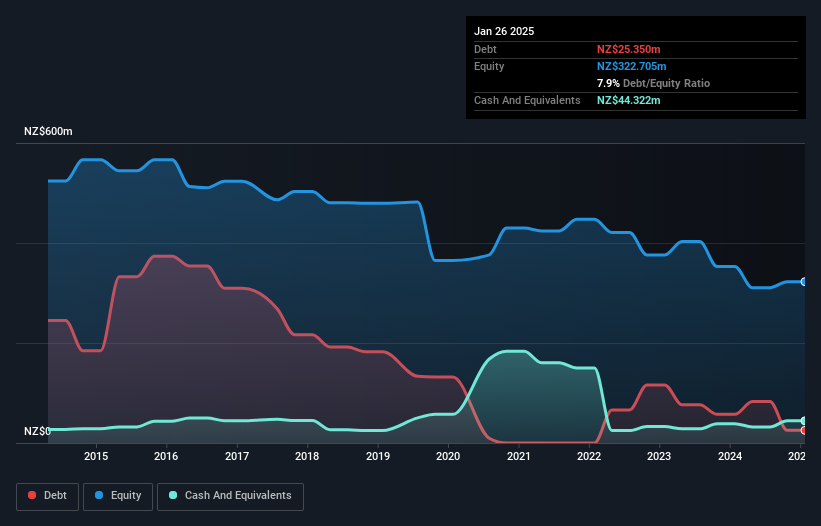Screen dimensions: 821x526
Task: Click the NZ$0 y-axis label
Action: [x=36, y=432]
